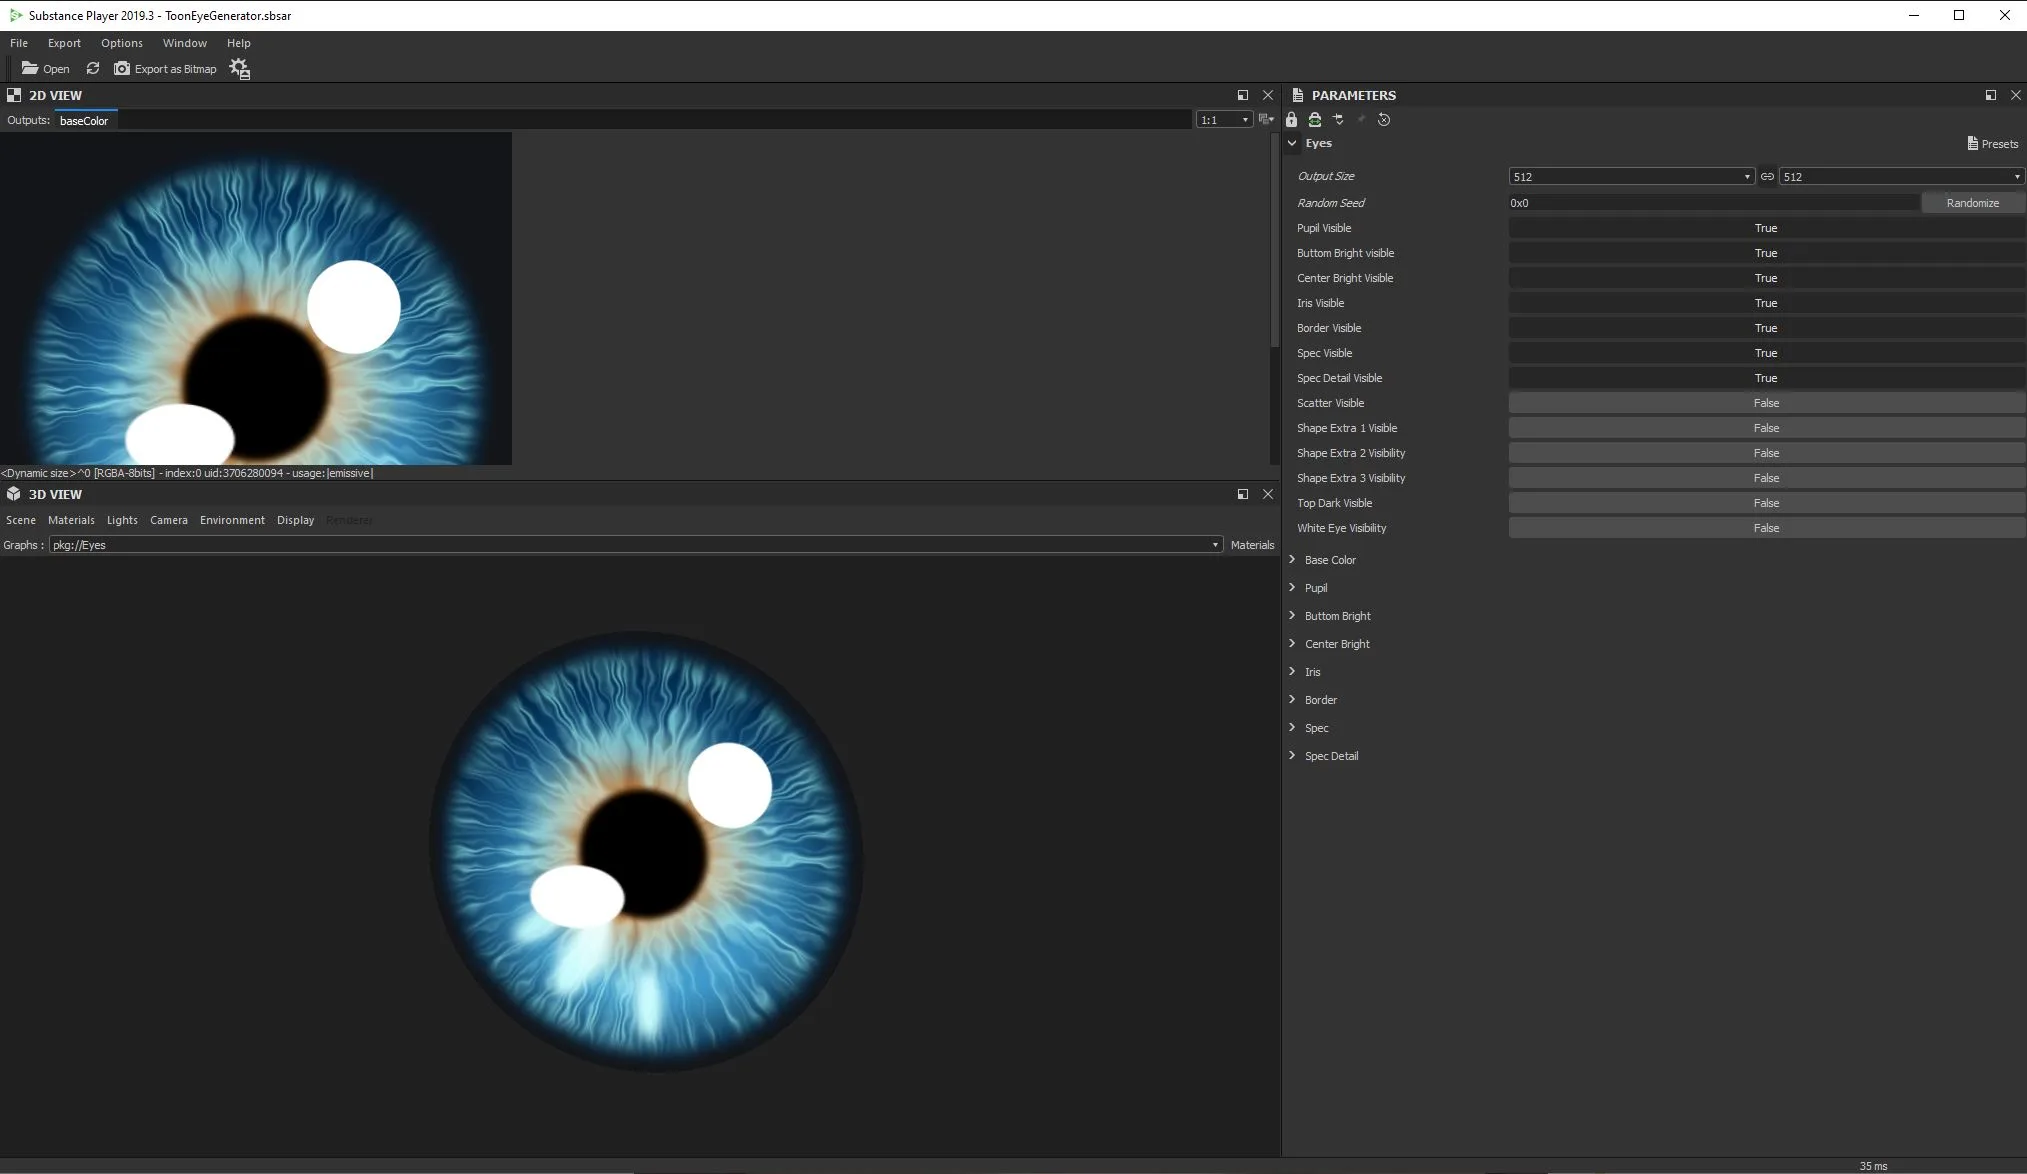Click the reset parameters icon in Parameters toolbar
The height and width of the screenshot is (1174, 2027).
click(x=1384, y=119)
